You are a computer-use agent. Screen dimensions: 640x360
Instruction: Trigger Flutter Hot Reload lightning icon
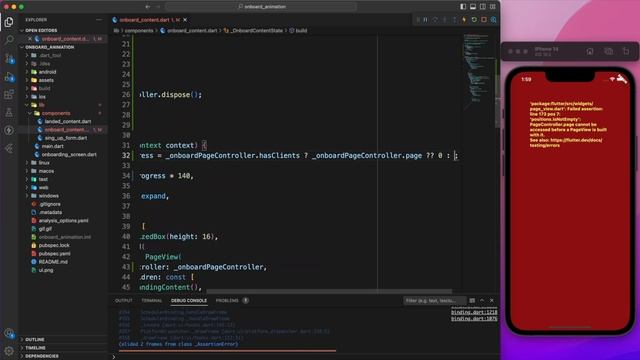[x=464, y=20]
